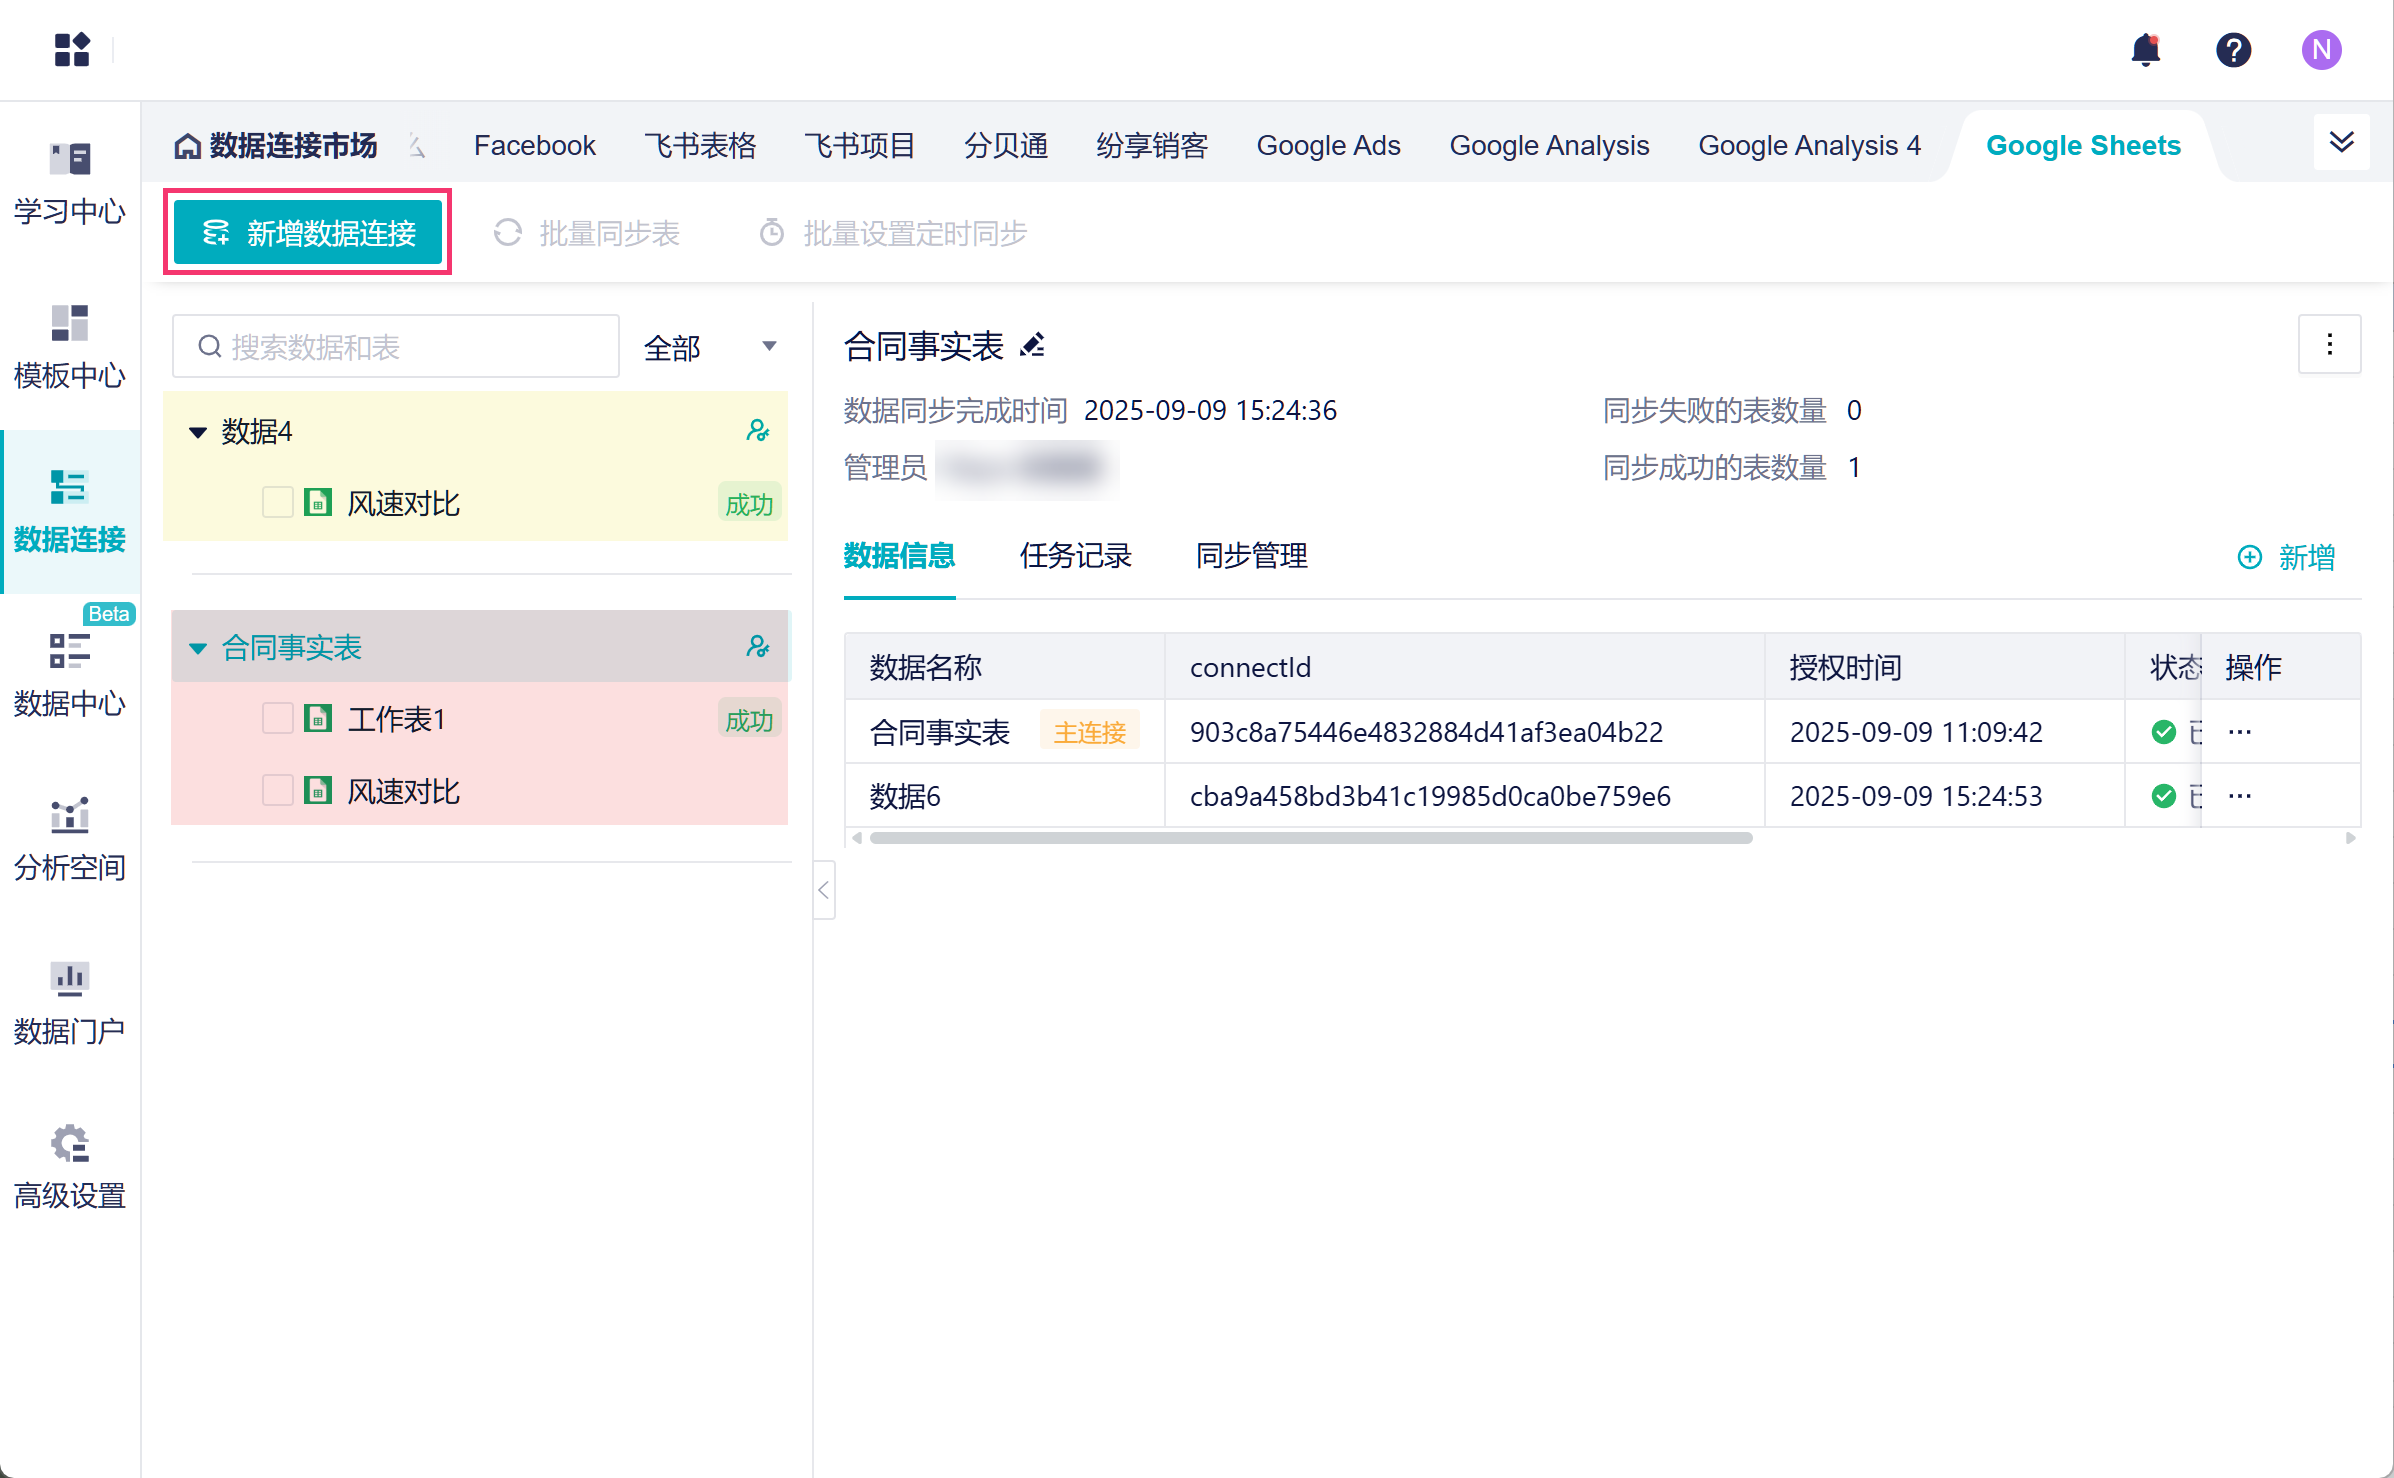Check the 工作表1 checkbox
This screenshot has width=2394, height=1478.
[277, 719]
